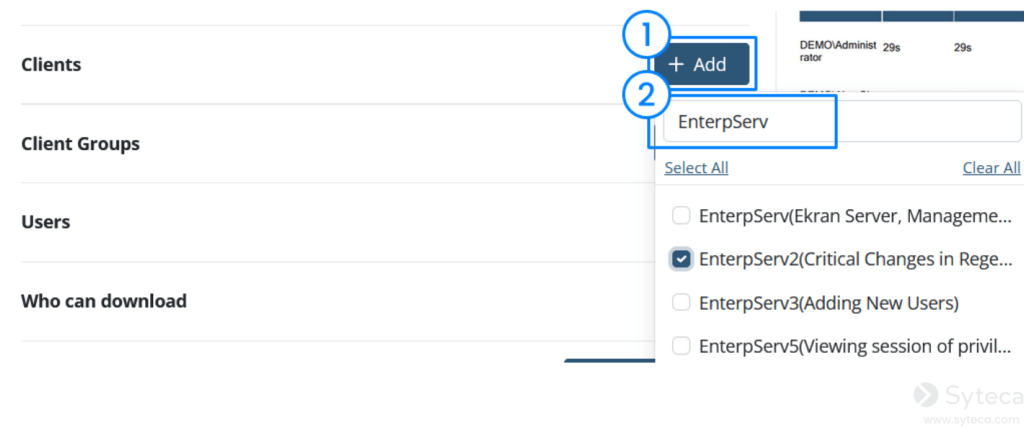Image resolution: width=1024 pixels, height=447 pixels.
Task: Open the www.syteca.com watermark link
Action: [x=971, y=420]
